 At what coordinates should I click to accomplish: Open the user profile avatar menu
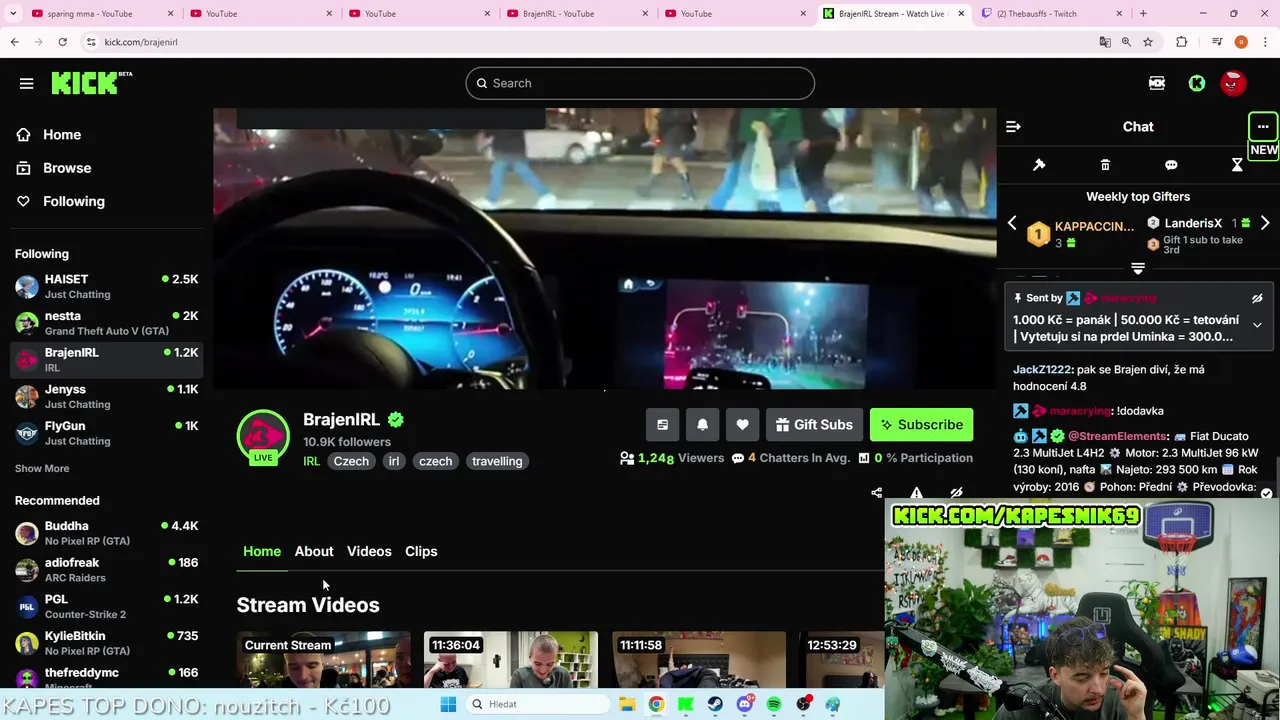pyautogui.click(x=1233, y=83)
